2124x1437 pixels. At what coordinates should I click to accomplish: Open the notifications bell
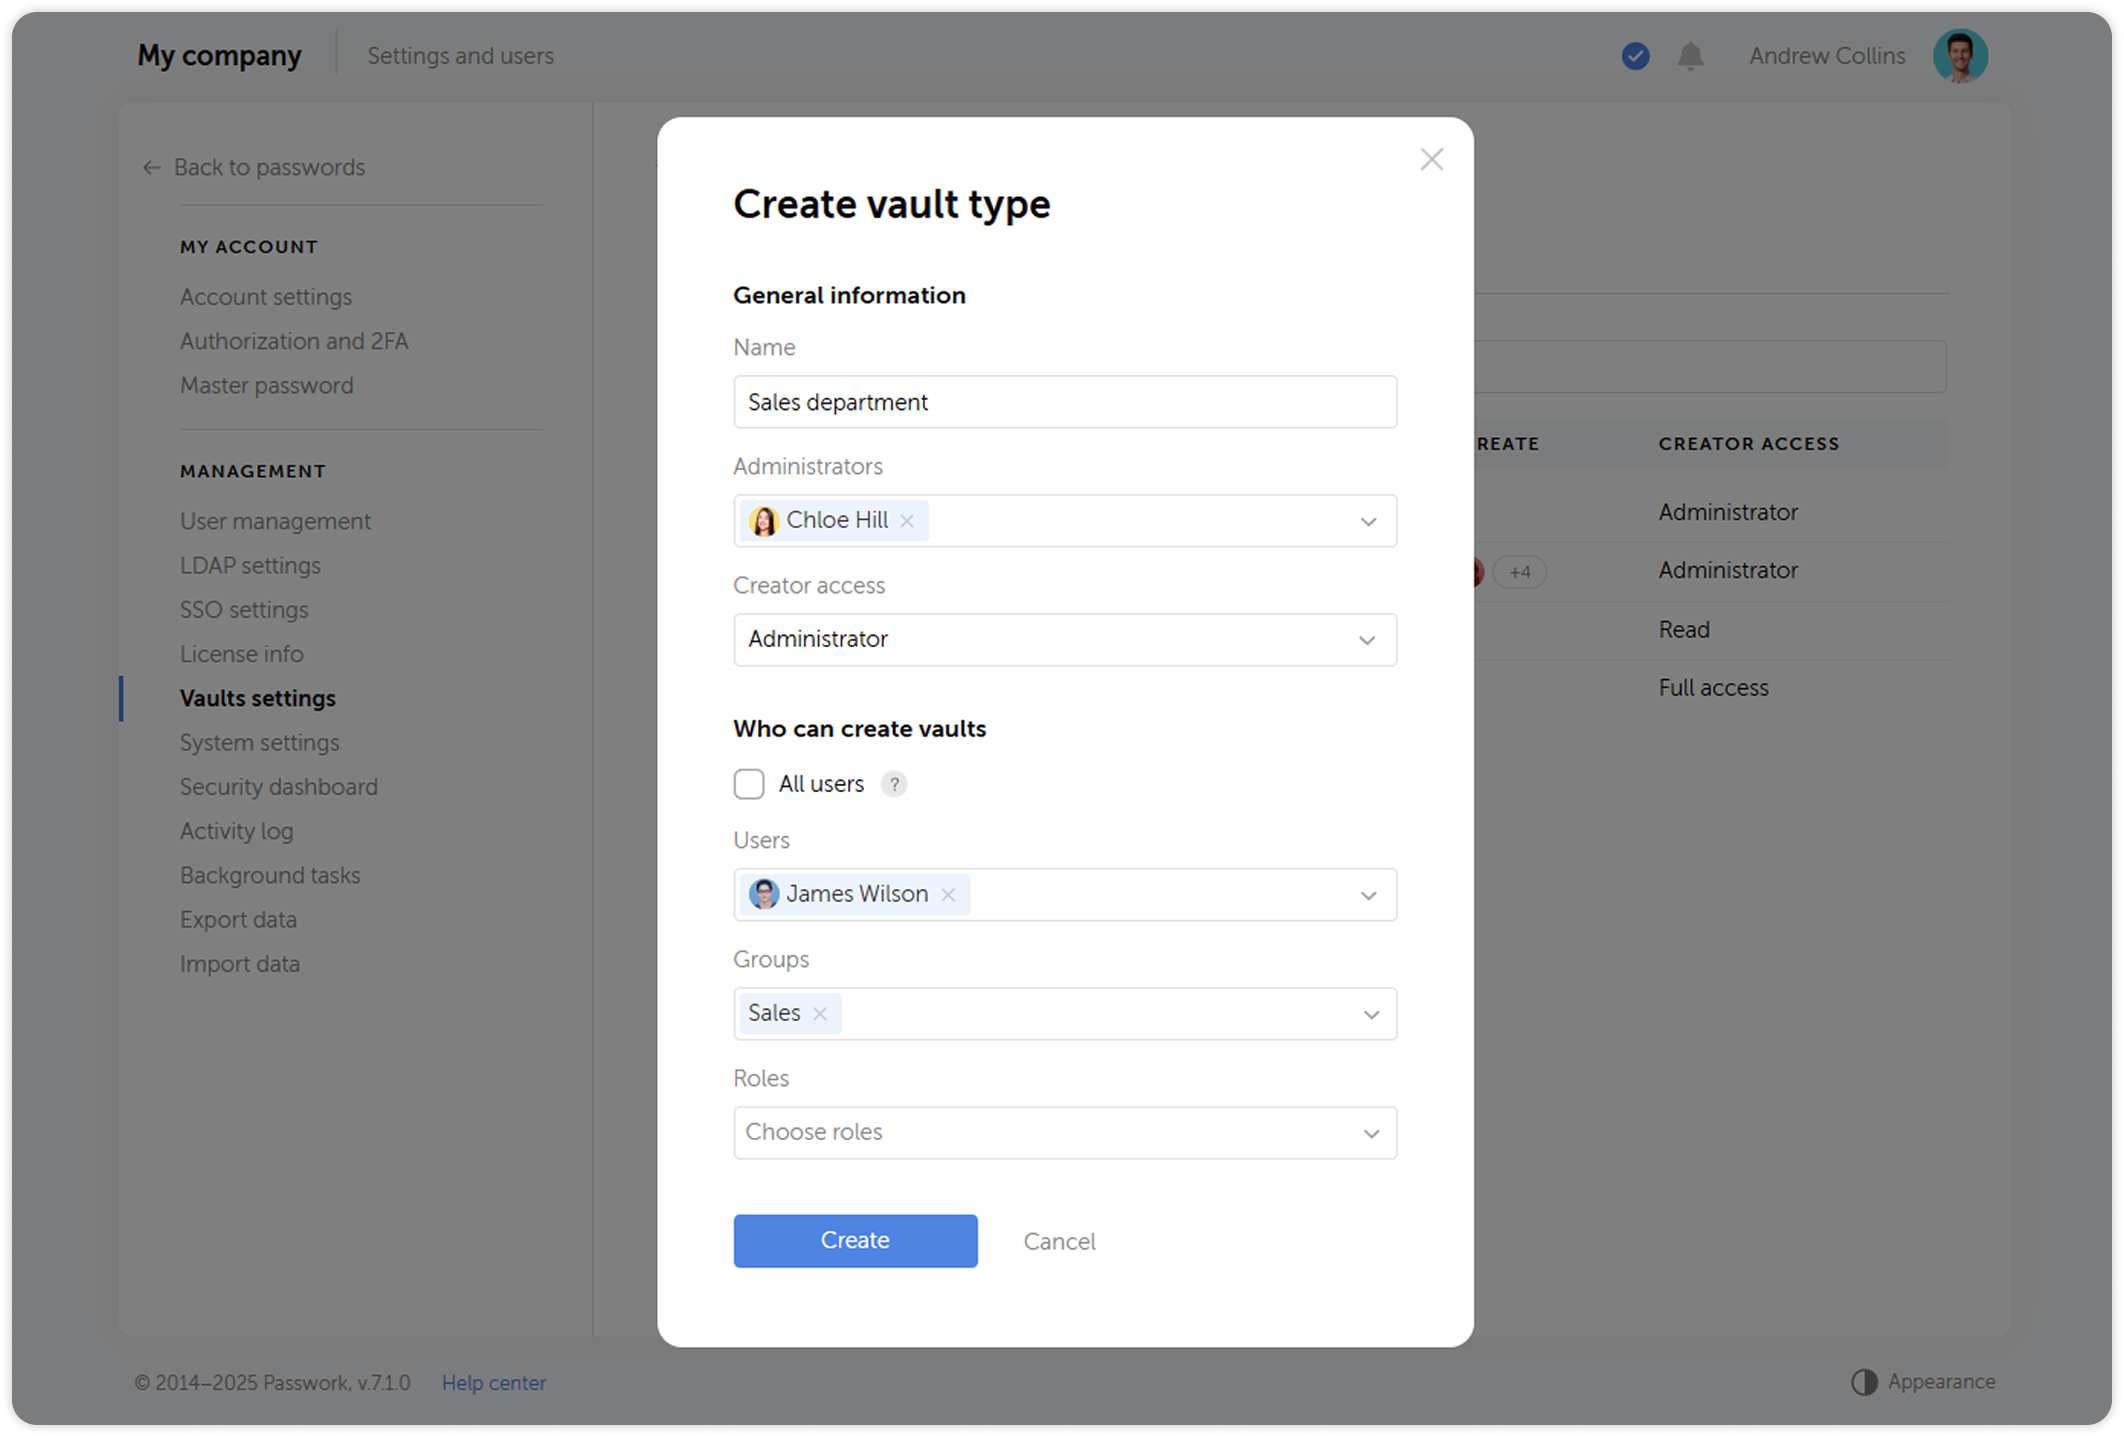tap(1690, 56)
